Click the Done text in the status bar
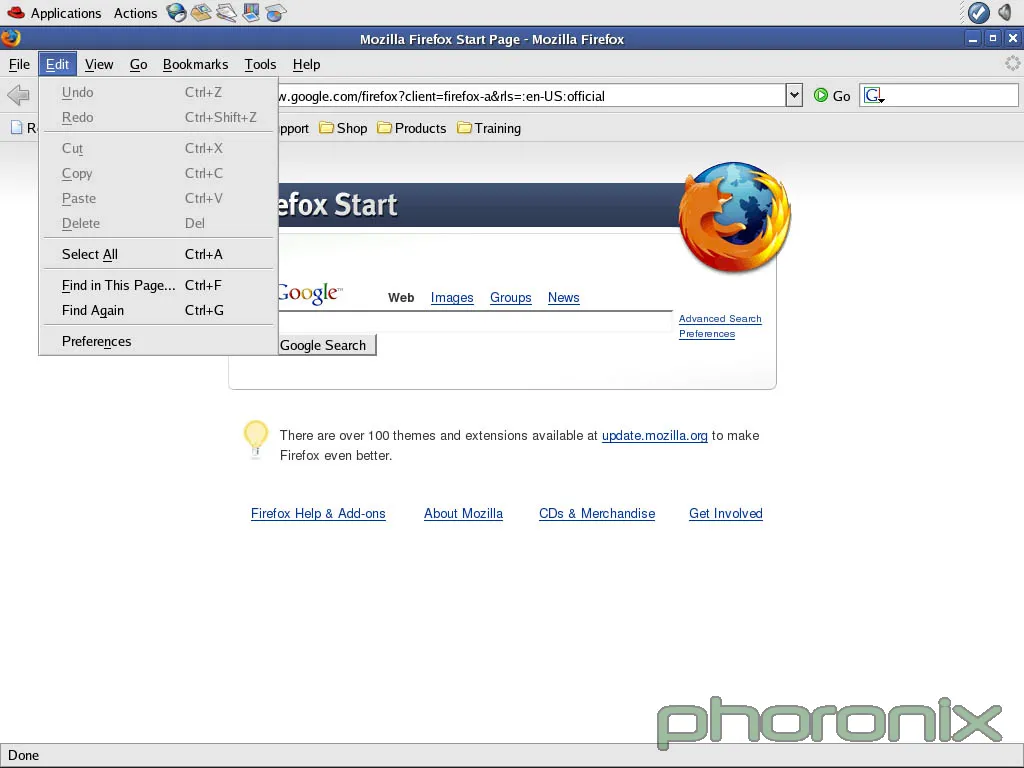This screenshot has height=768, width=1024. [x=24, y=756]
